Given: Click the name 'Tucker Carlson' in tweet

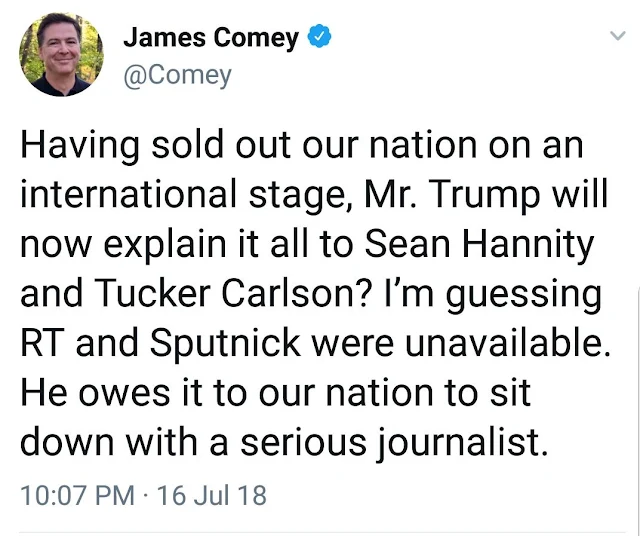Looking at the screenshot, I should pos(215,293).
